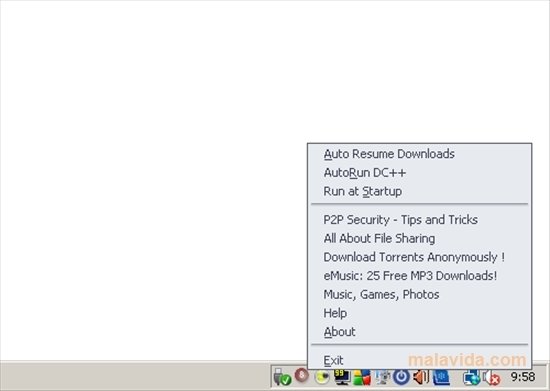Open All About File Sharing entry
550x391 pixels.
tap(420, 238)
